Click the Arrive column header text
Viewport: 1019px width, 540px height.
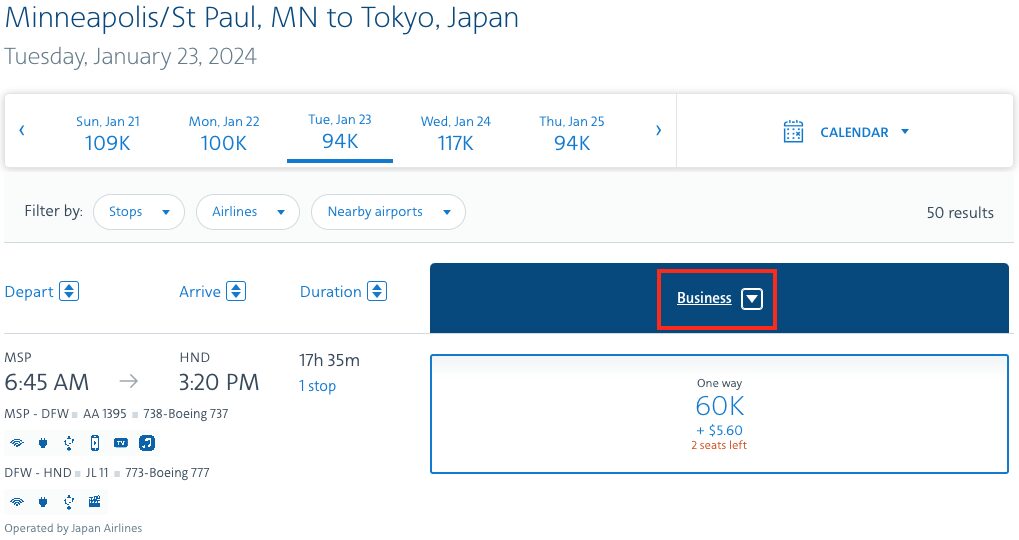click(x=200, y=292)
